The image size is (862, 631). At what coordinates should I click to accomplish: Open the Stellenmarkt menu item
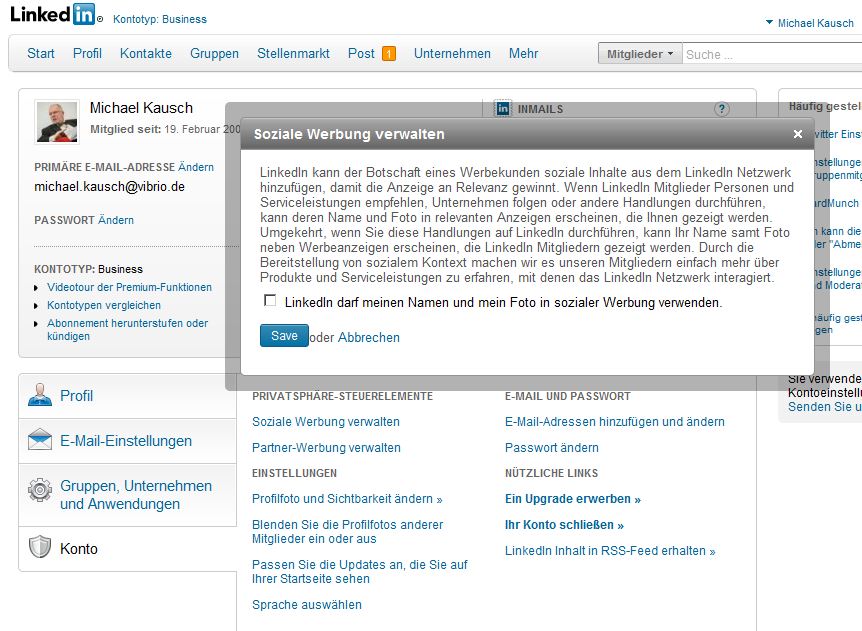[x=293, y=54]
